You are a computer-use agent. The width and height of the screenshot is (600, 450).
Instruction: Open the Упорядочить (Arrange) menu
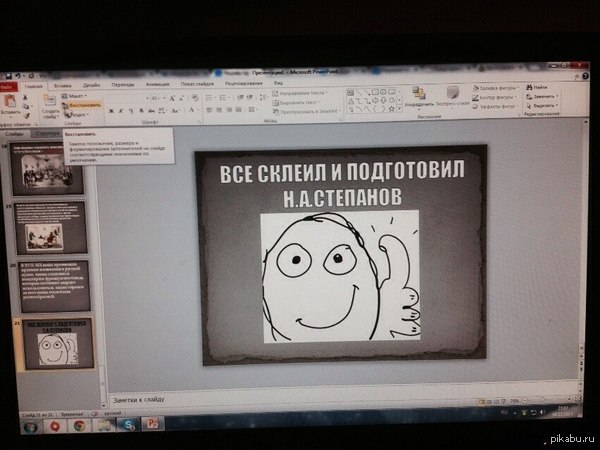419,98
